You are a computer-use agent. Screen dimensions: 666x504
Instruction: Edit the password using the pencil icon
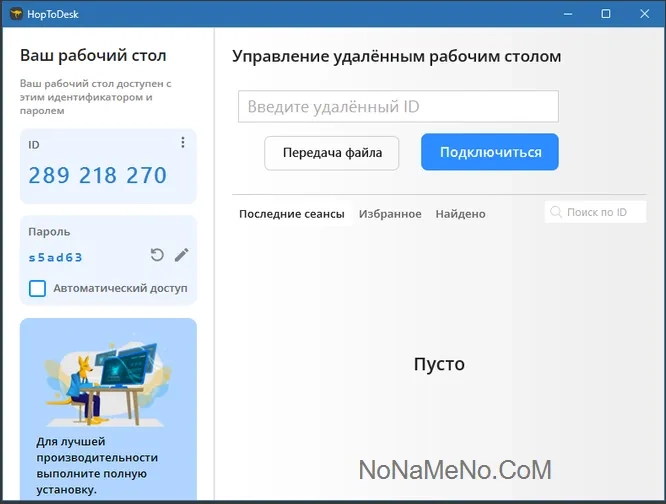tap(181, 255)
